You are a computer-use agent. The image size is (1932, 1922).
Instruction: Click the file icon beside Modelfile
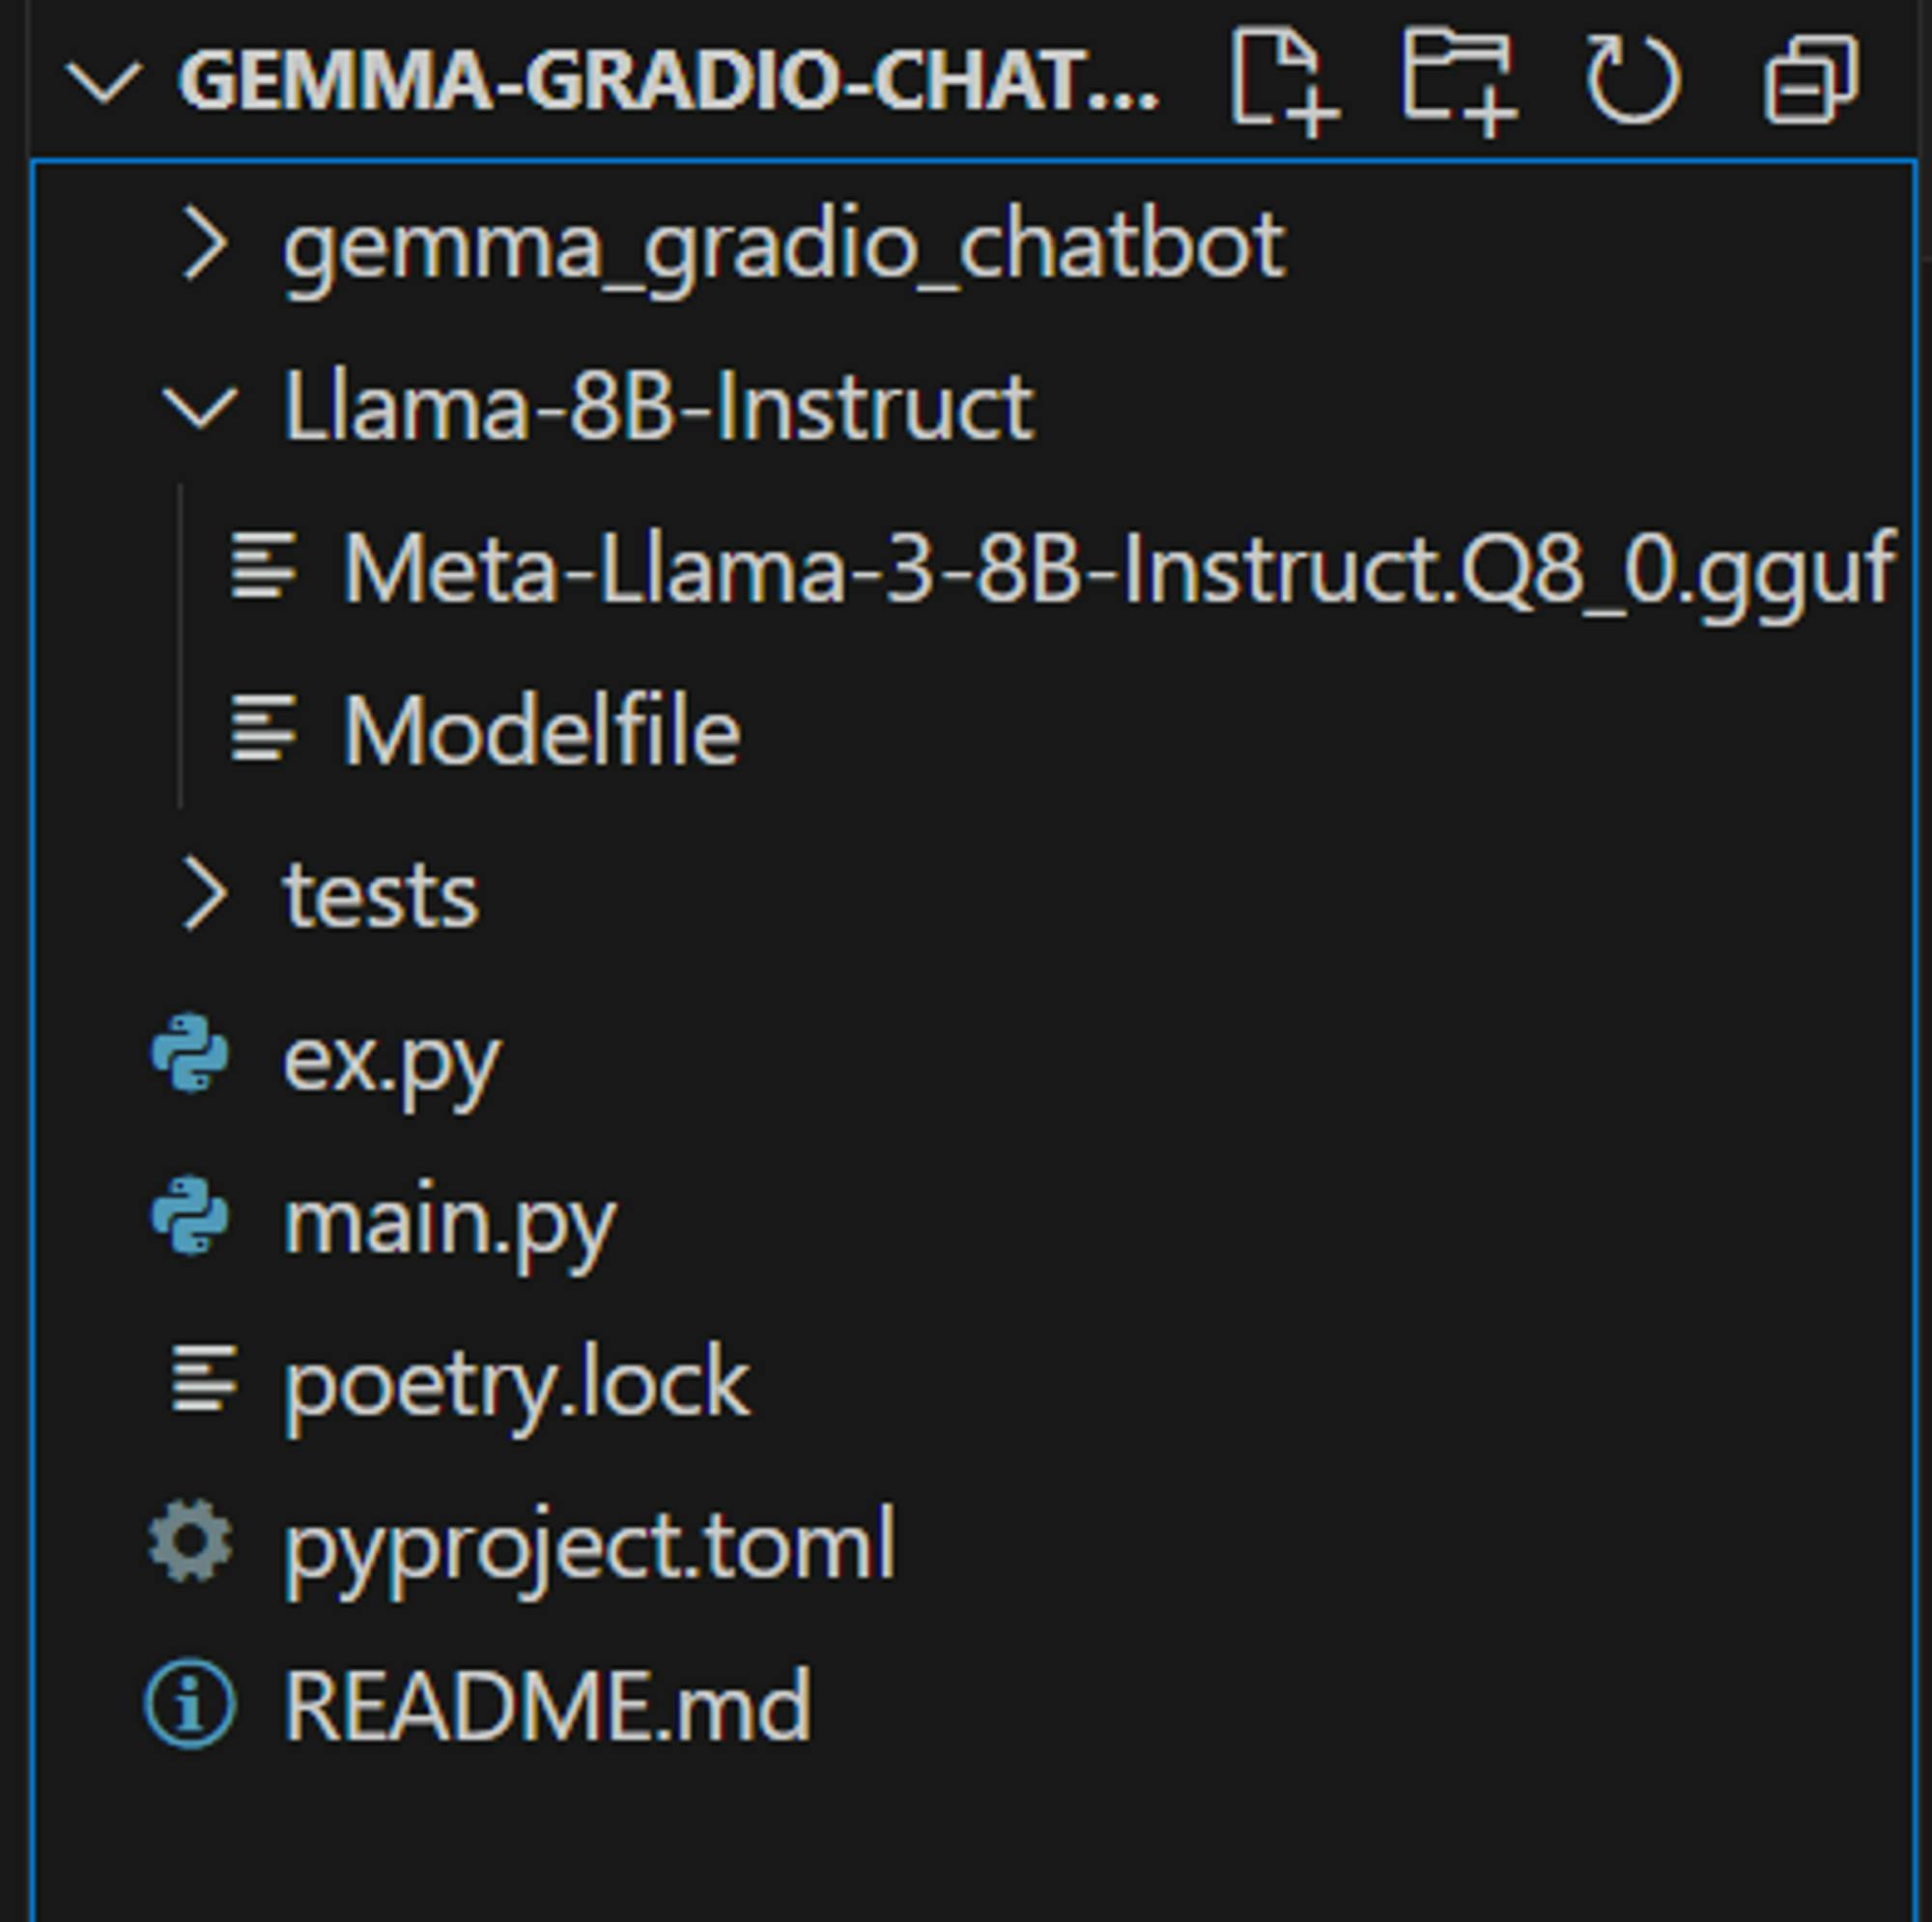[x=263, y=729]
